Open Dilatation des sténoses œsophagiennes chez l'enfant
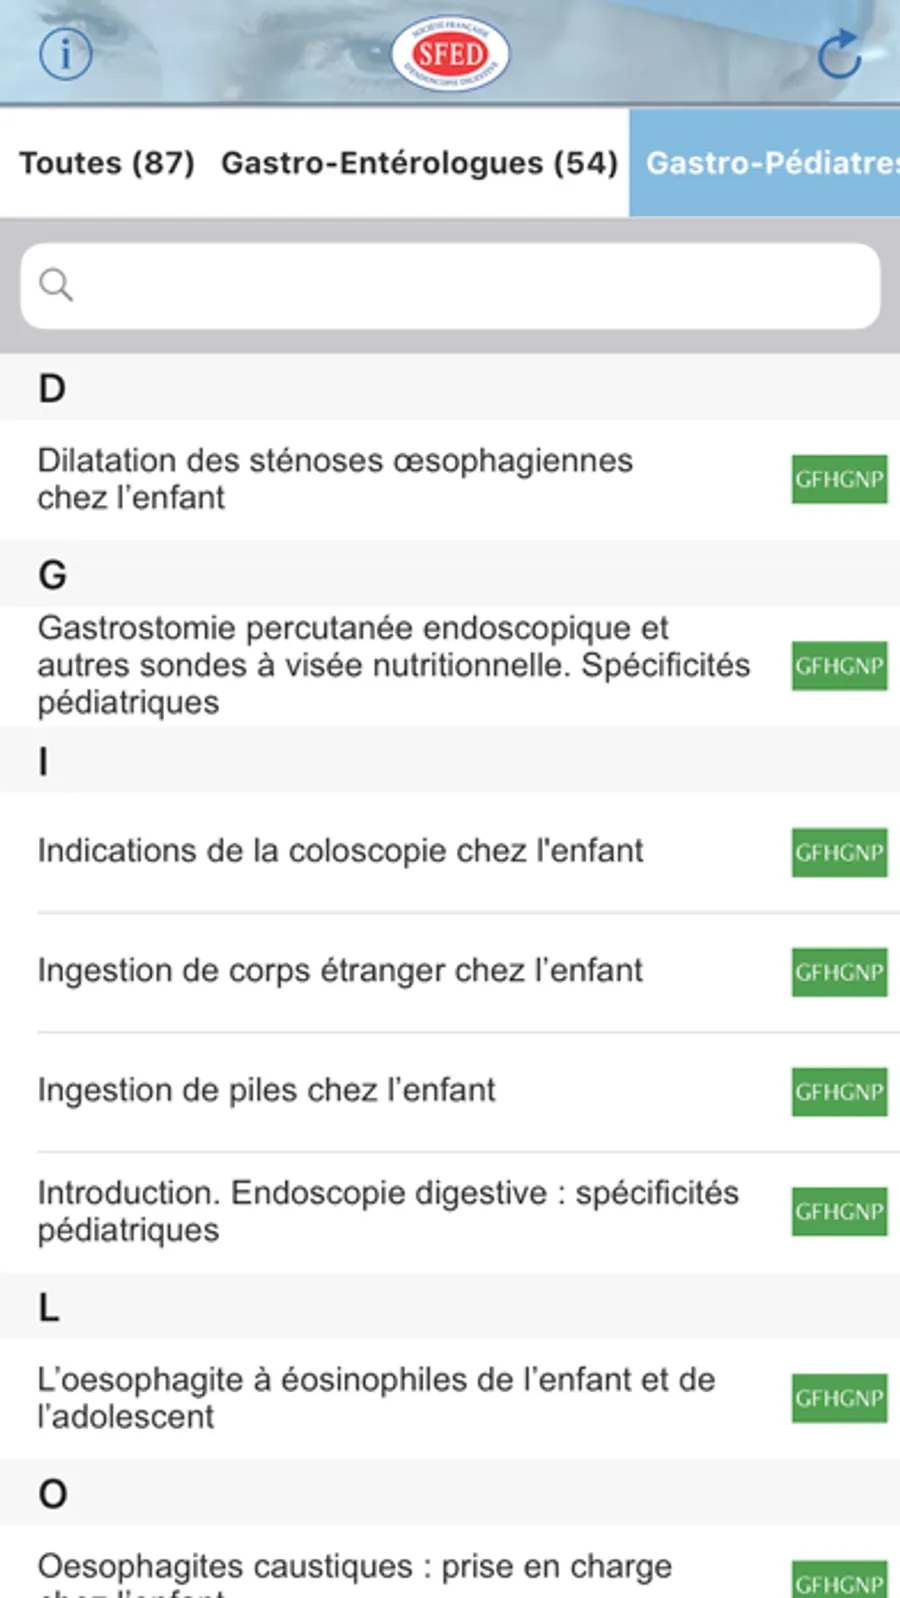900x1598 pixels. pos(335,479)
